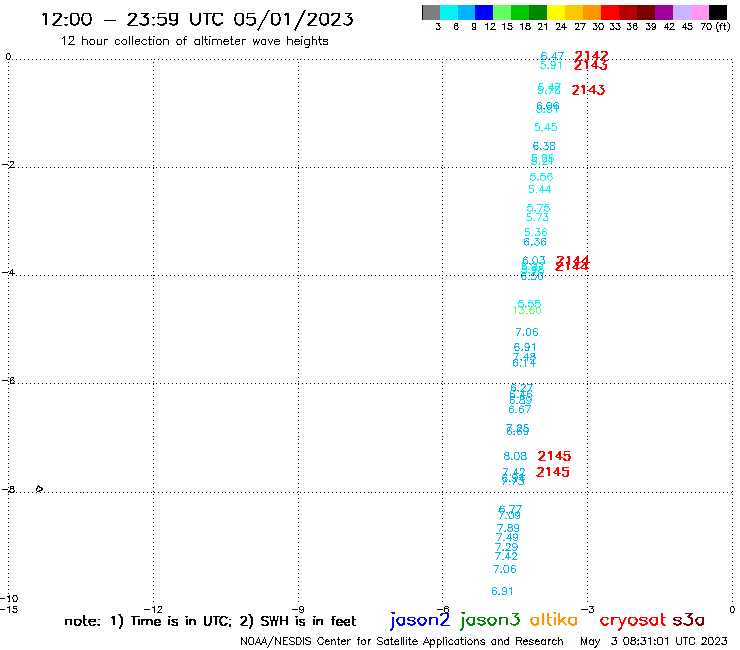Select the altika satellite label
This screenshot has width=740, height=650.
coord(554,619)
